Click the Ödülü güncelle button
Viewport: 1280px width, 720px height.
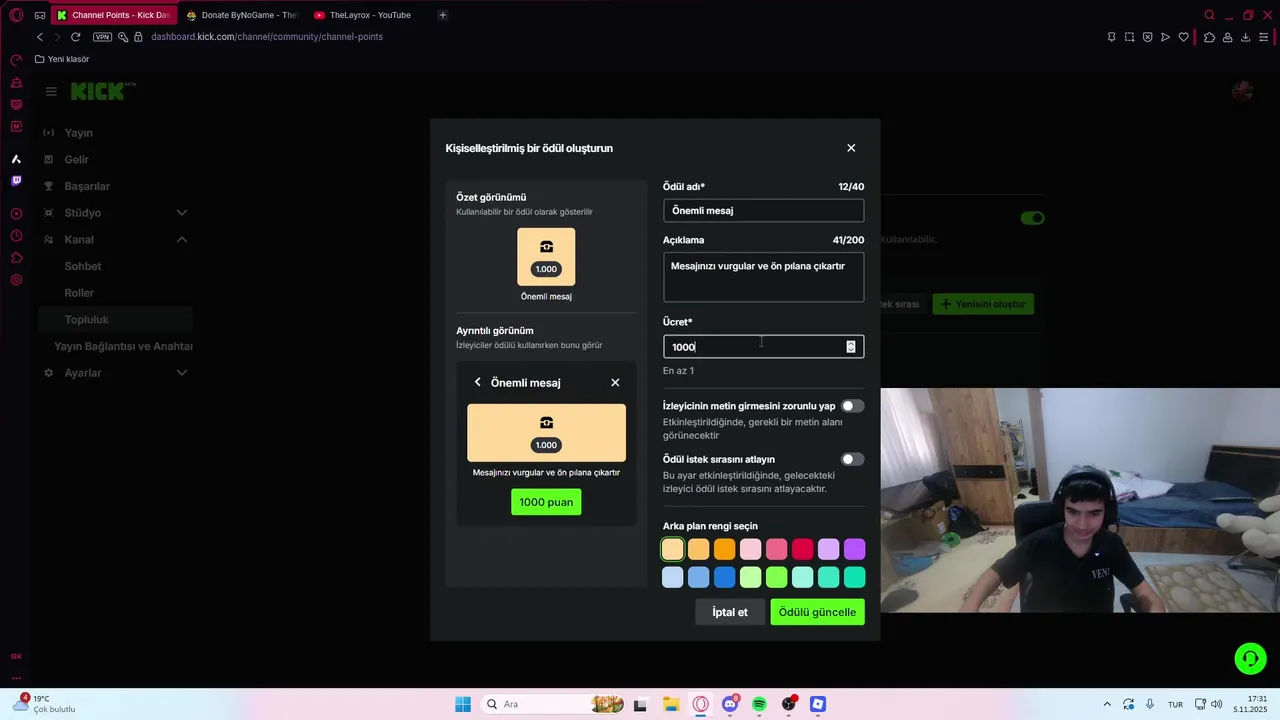click(817, 612)
